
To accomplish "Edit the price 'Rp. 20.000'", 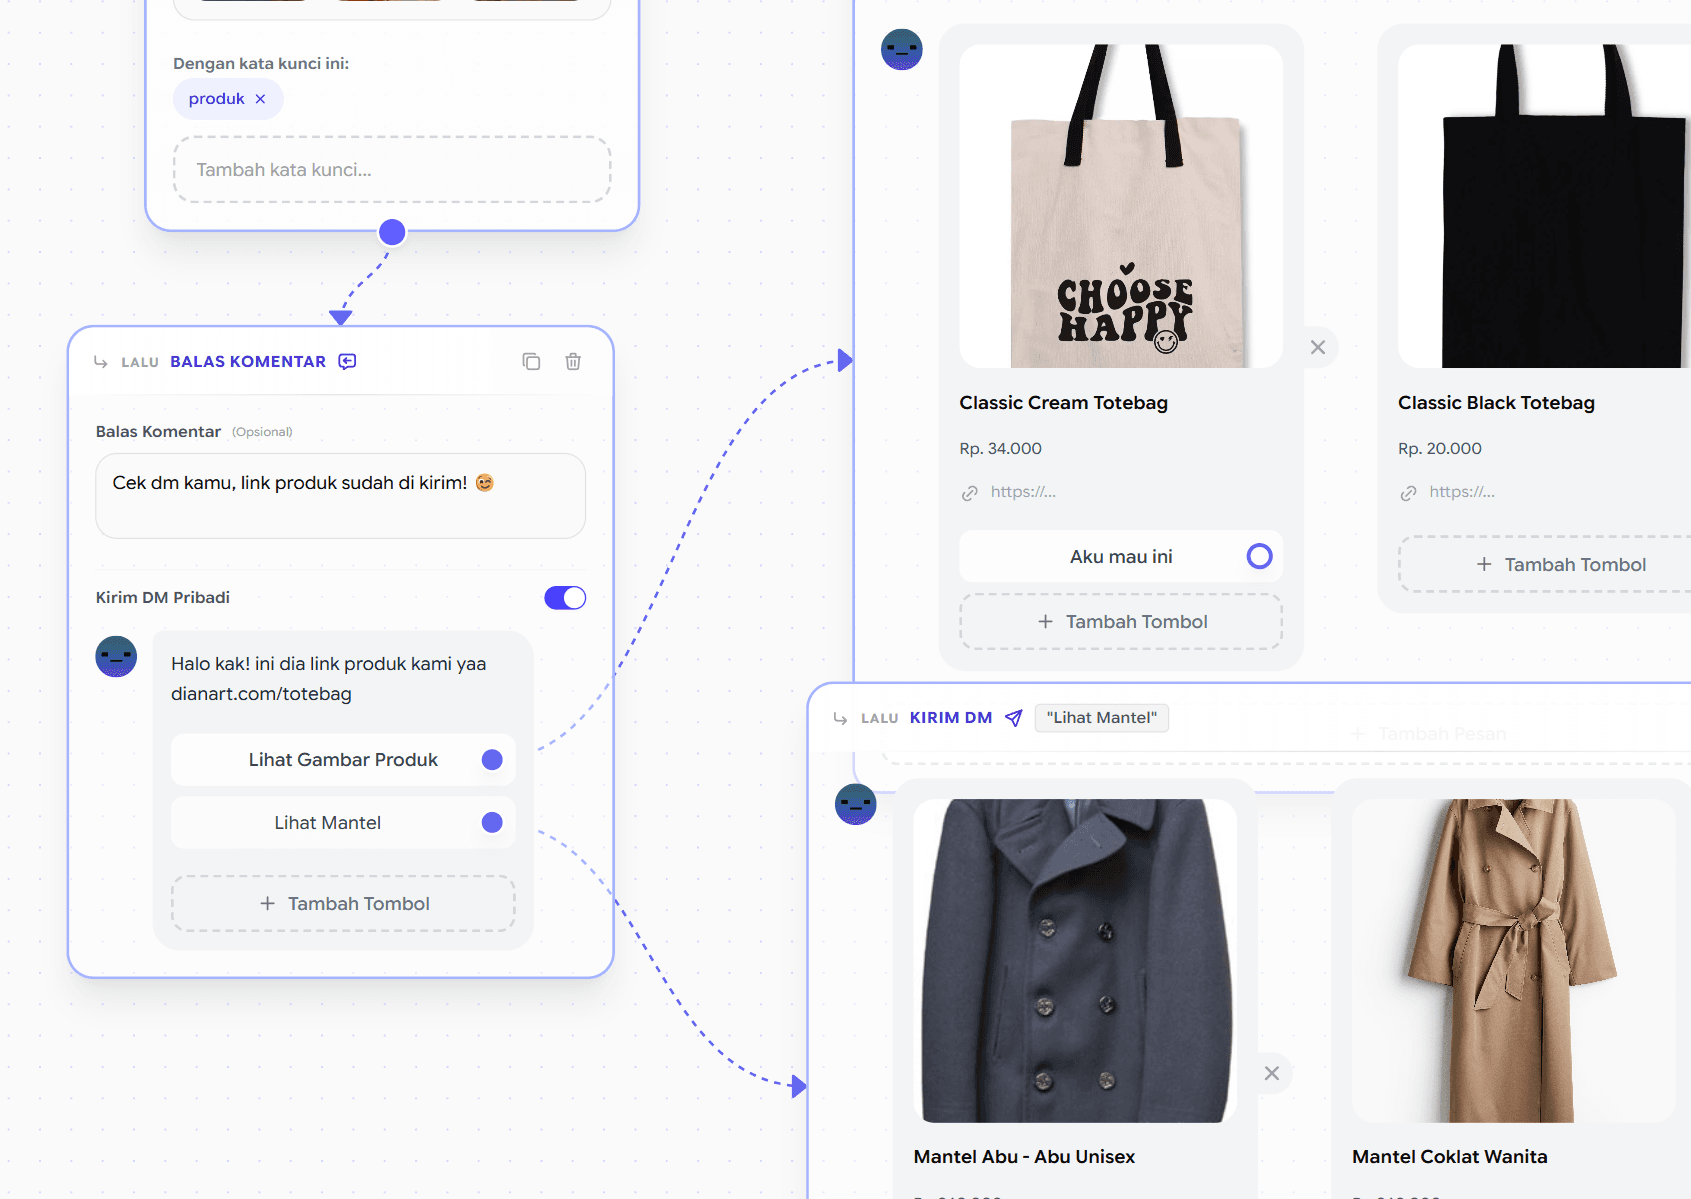I will point(1439,449).
